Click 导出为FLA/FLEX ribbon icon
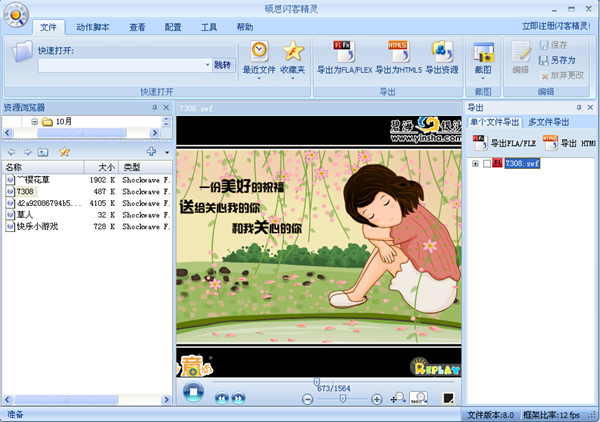Screen dimensions: 600x422 tap(344, 57)
